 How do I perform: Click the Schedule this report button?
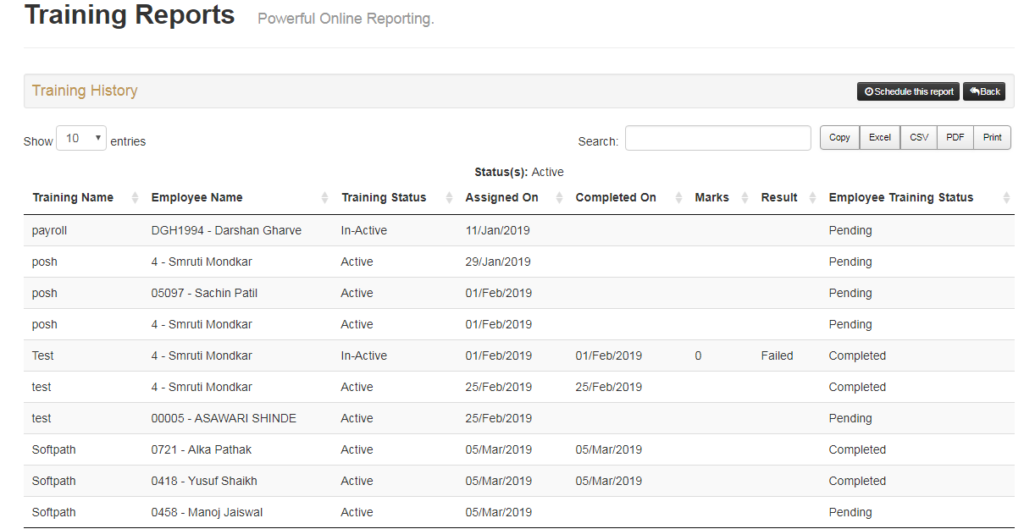pyautogui.click(x=908, y=91)
